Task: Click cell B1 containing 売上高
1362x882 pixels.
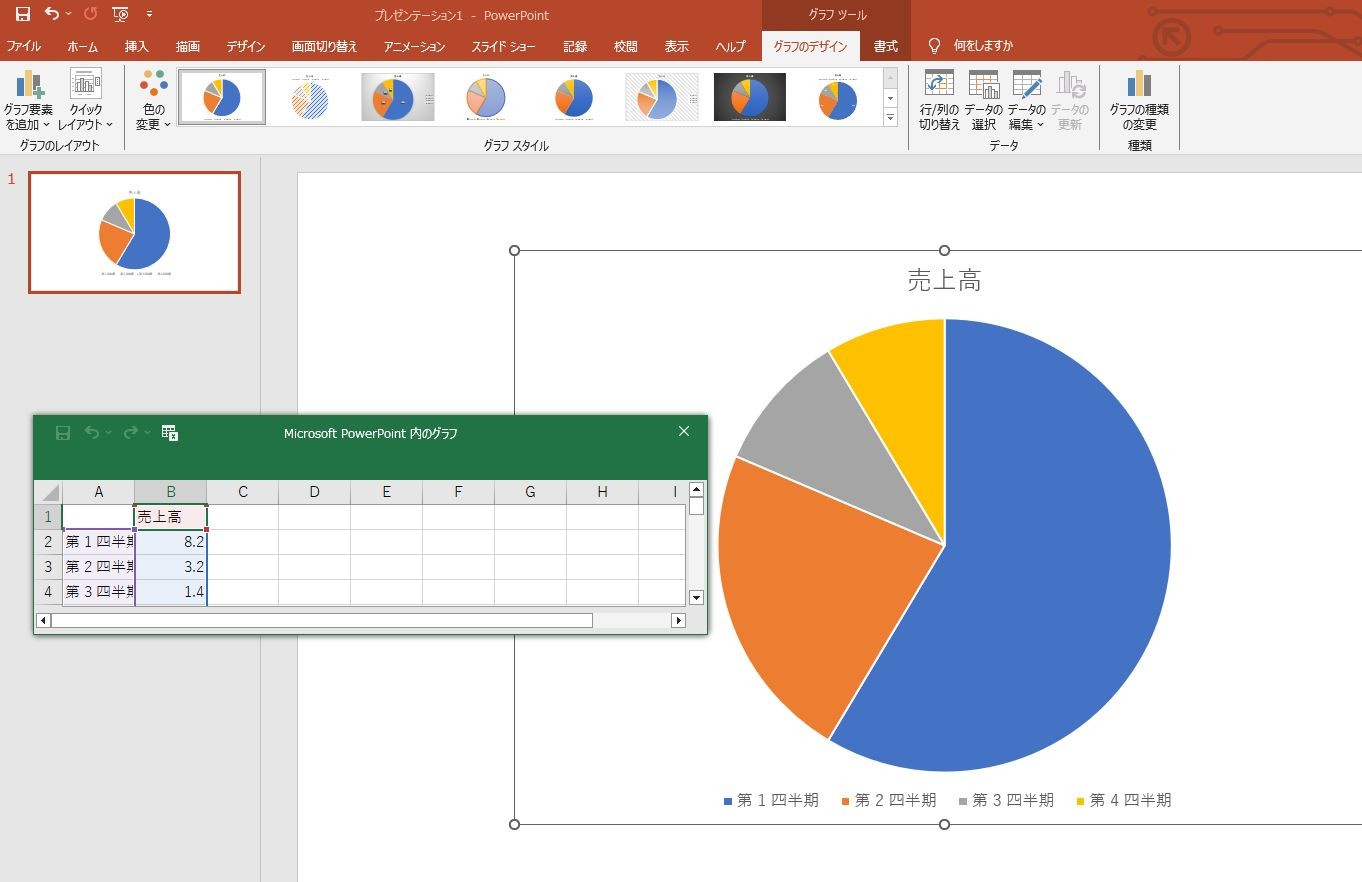Action: tap(171, 517)
